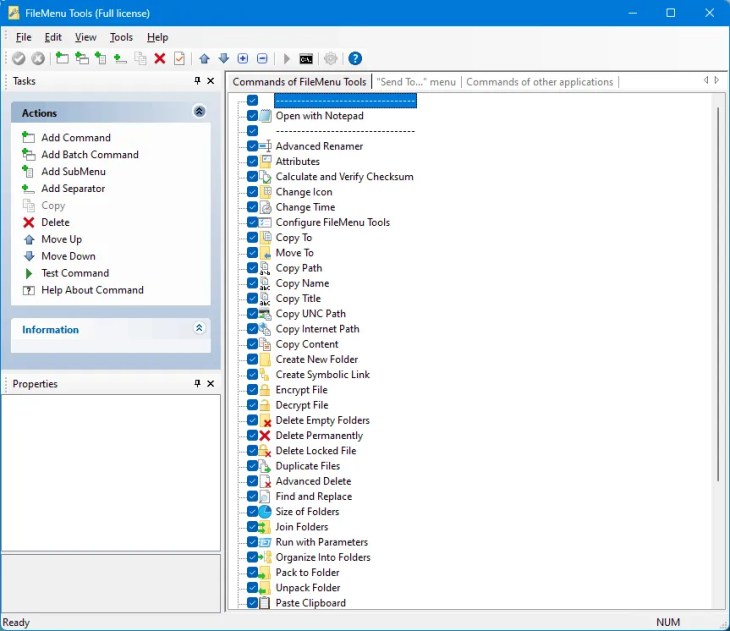Click the Test Command play toolbar icon
730x631 pixels.
[287, 59]
